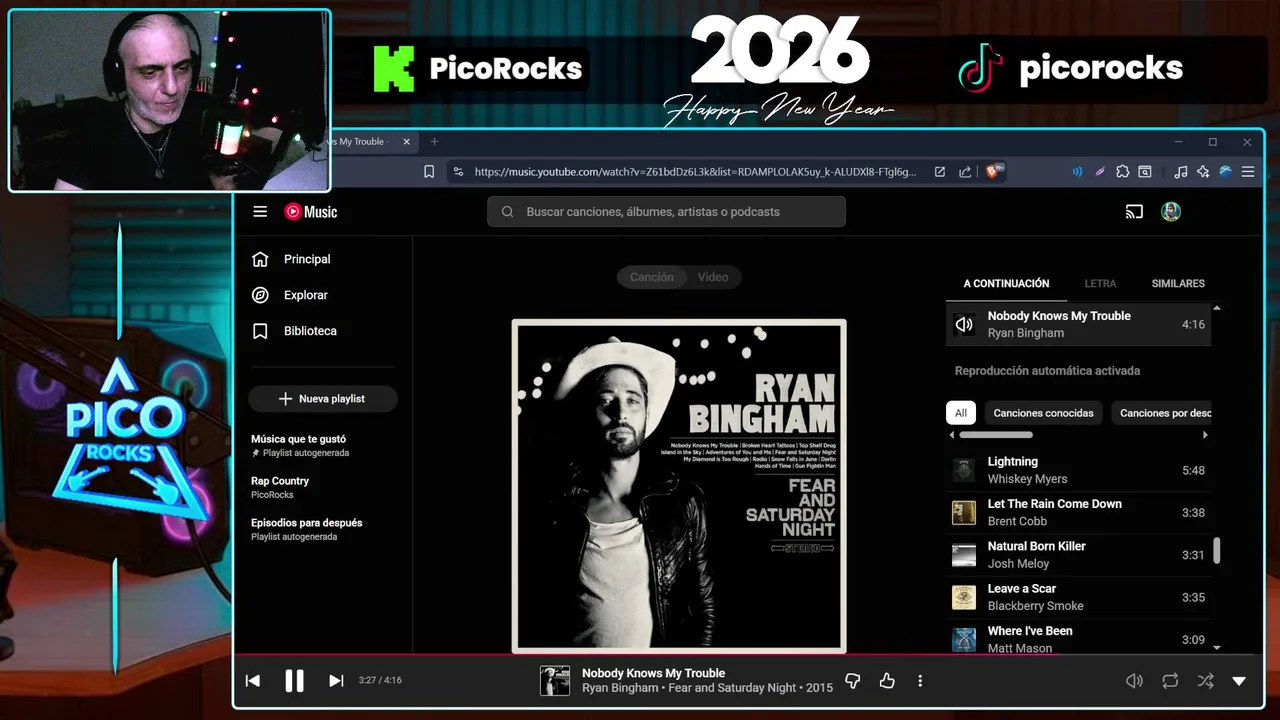The image size is (1280, 720).
Task: Pause the current song
Action: click(x=294, y=681)
